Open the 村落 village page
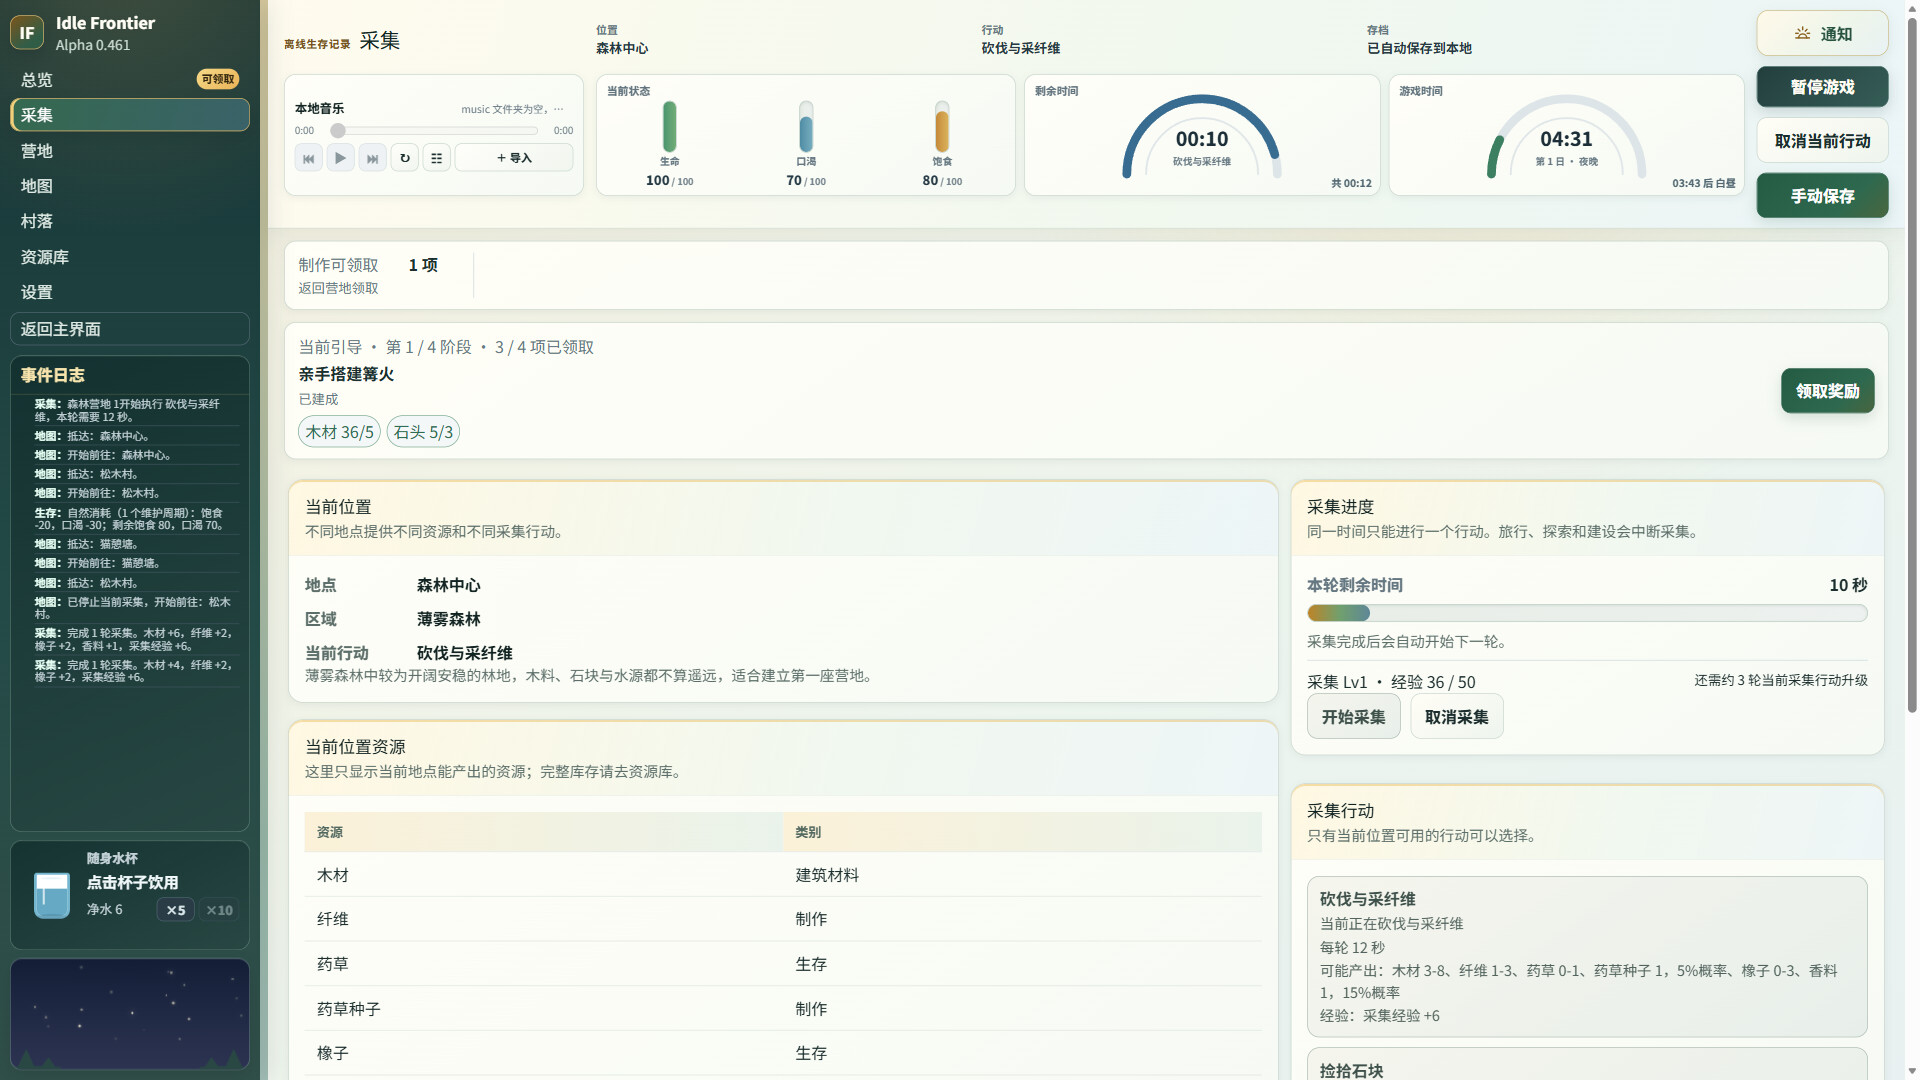The width and height of the screenshot is (1920, 1080). [130, 221]
